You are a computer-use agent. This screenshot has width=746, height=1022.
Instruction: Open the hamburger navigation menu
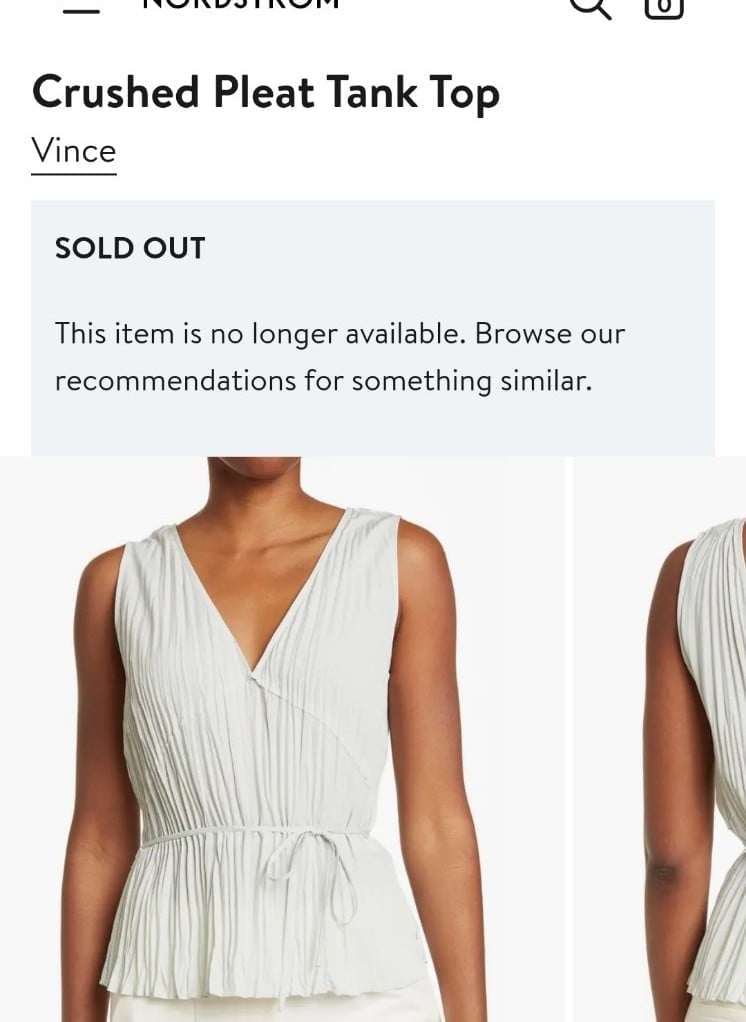pyautogui.click(x=81, y=9)
